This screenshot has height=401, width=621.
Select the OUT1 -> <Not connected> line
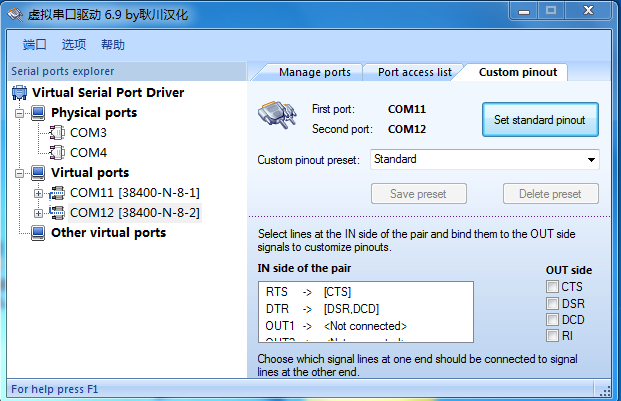click(366, 326)
